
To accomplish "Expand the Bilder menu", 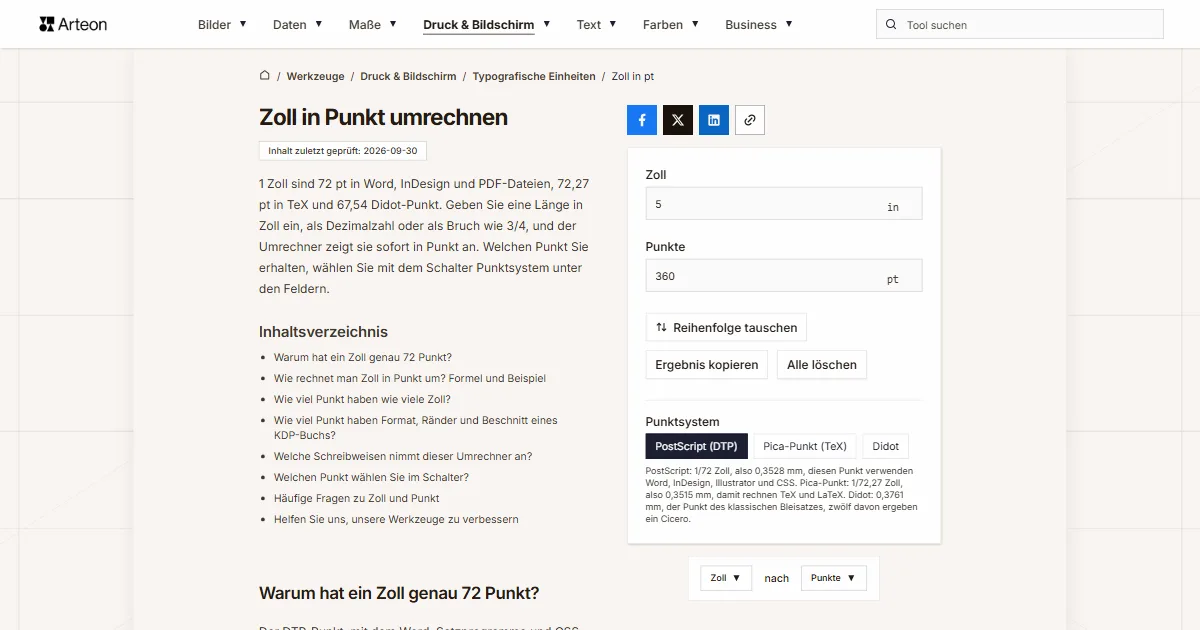I will tap(222, 24).
